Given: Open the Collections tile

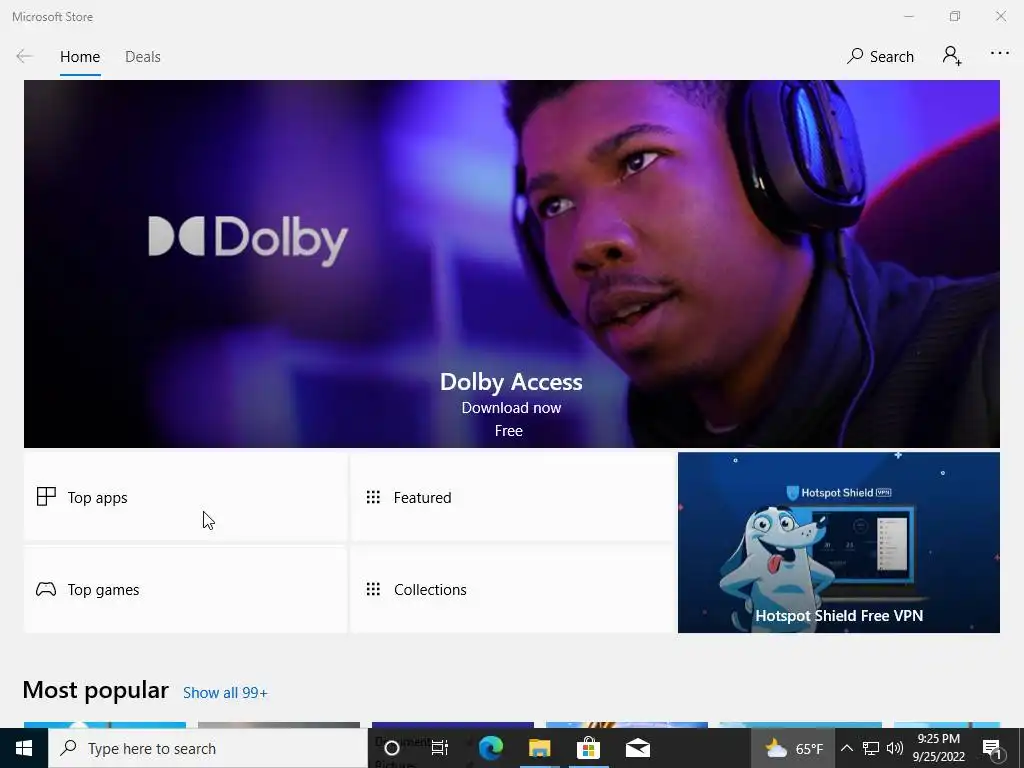Looking at the screenshot, I should [x=512, y=590].
